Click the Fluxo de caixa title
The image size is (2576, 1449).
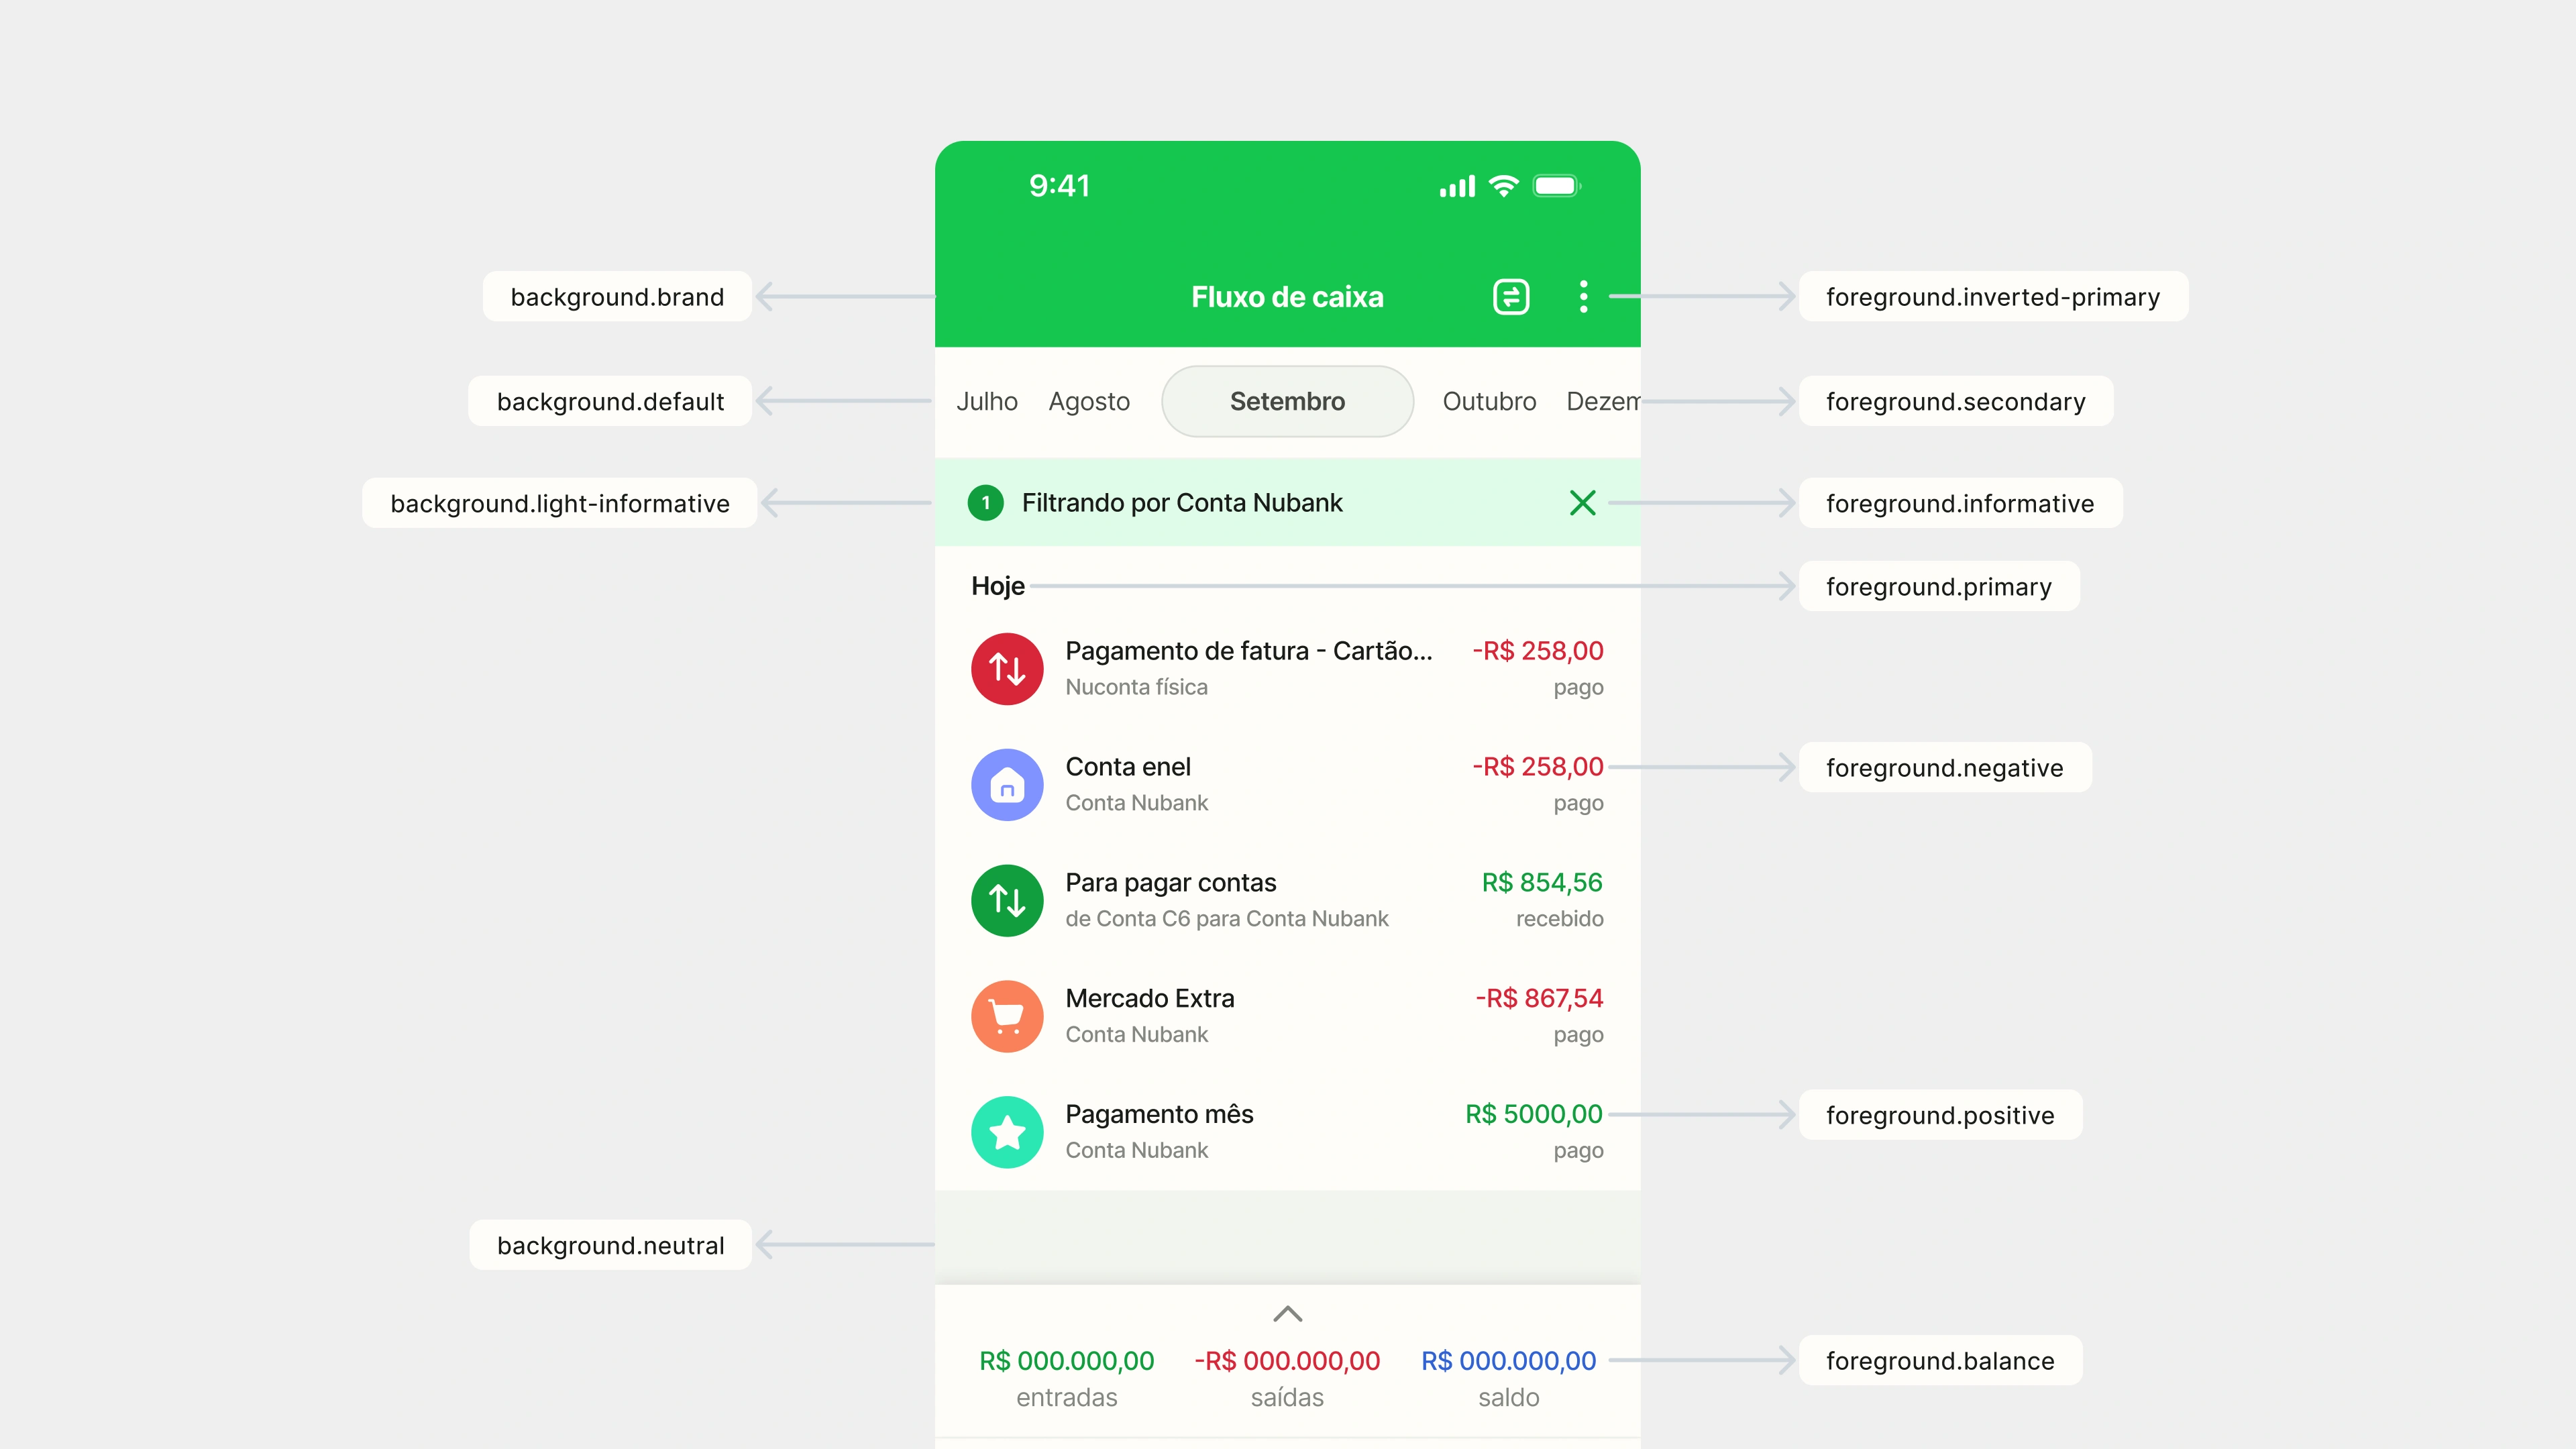pyautogui.click(x=1287, y=297)
